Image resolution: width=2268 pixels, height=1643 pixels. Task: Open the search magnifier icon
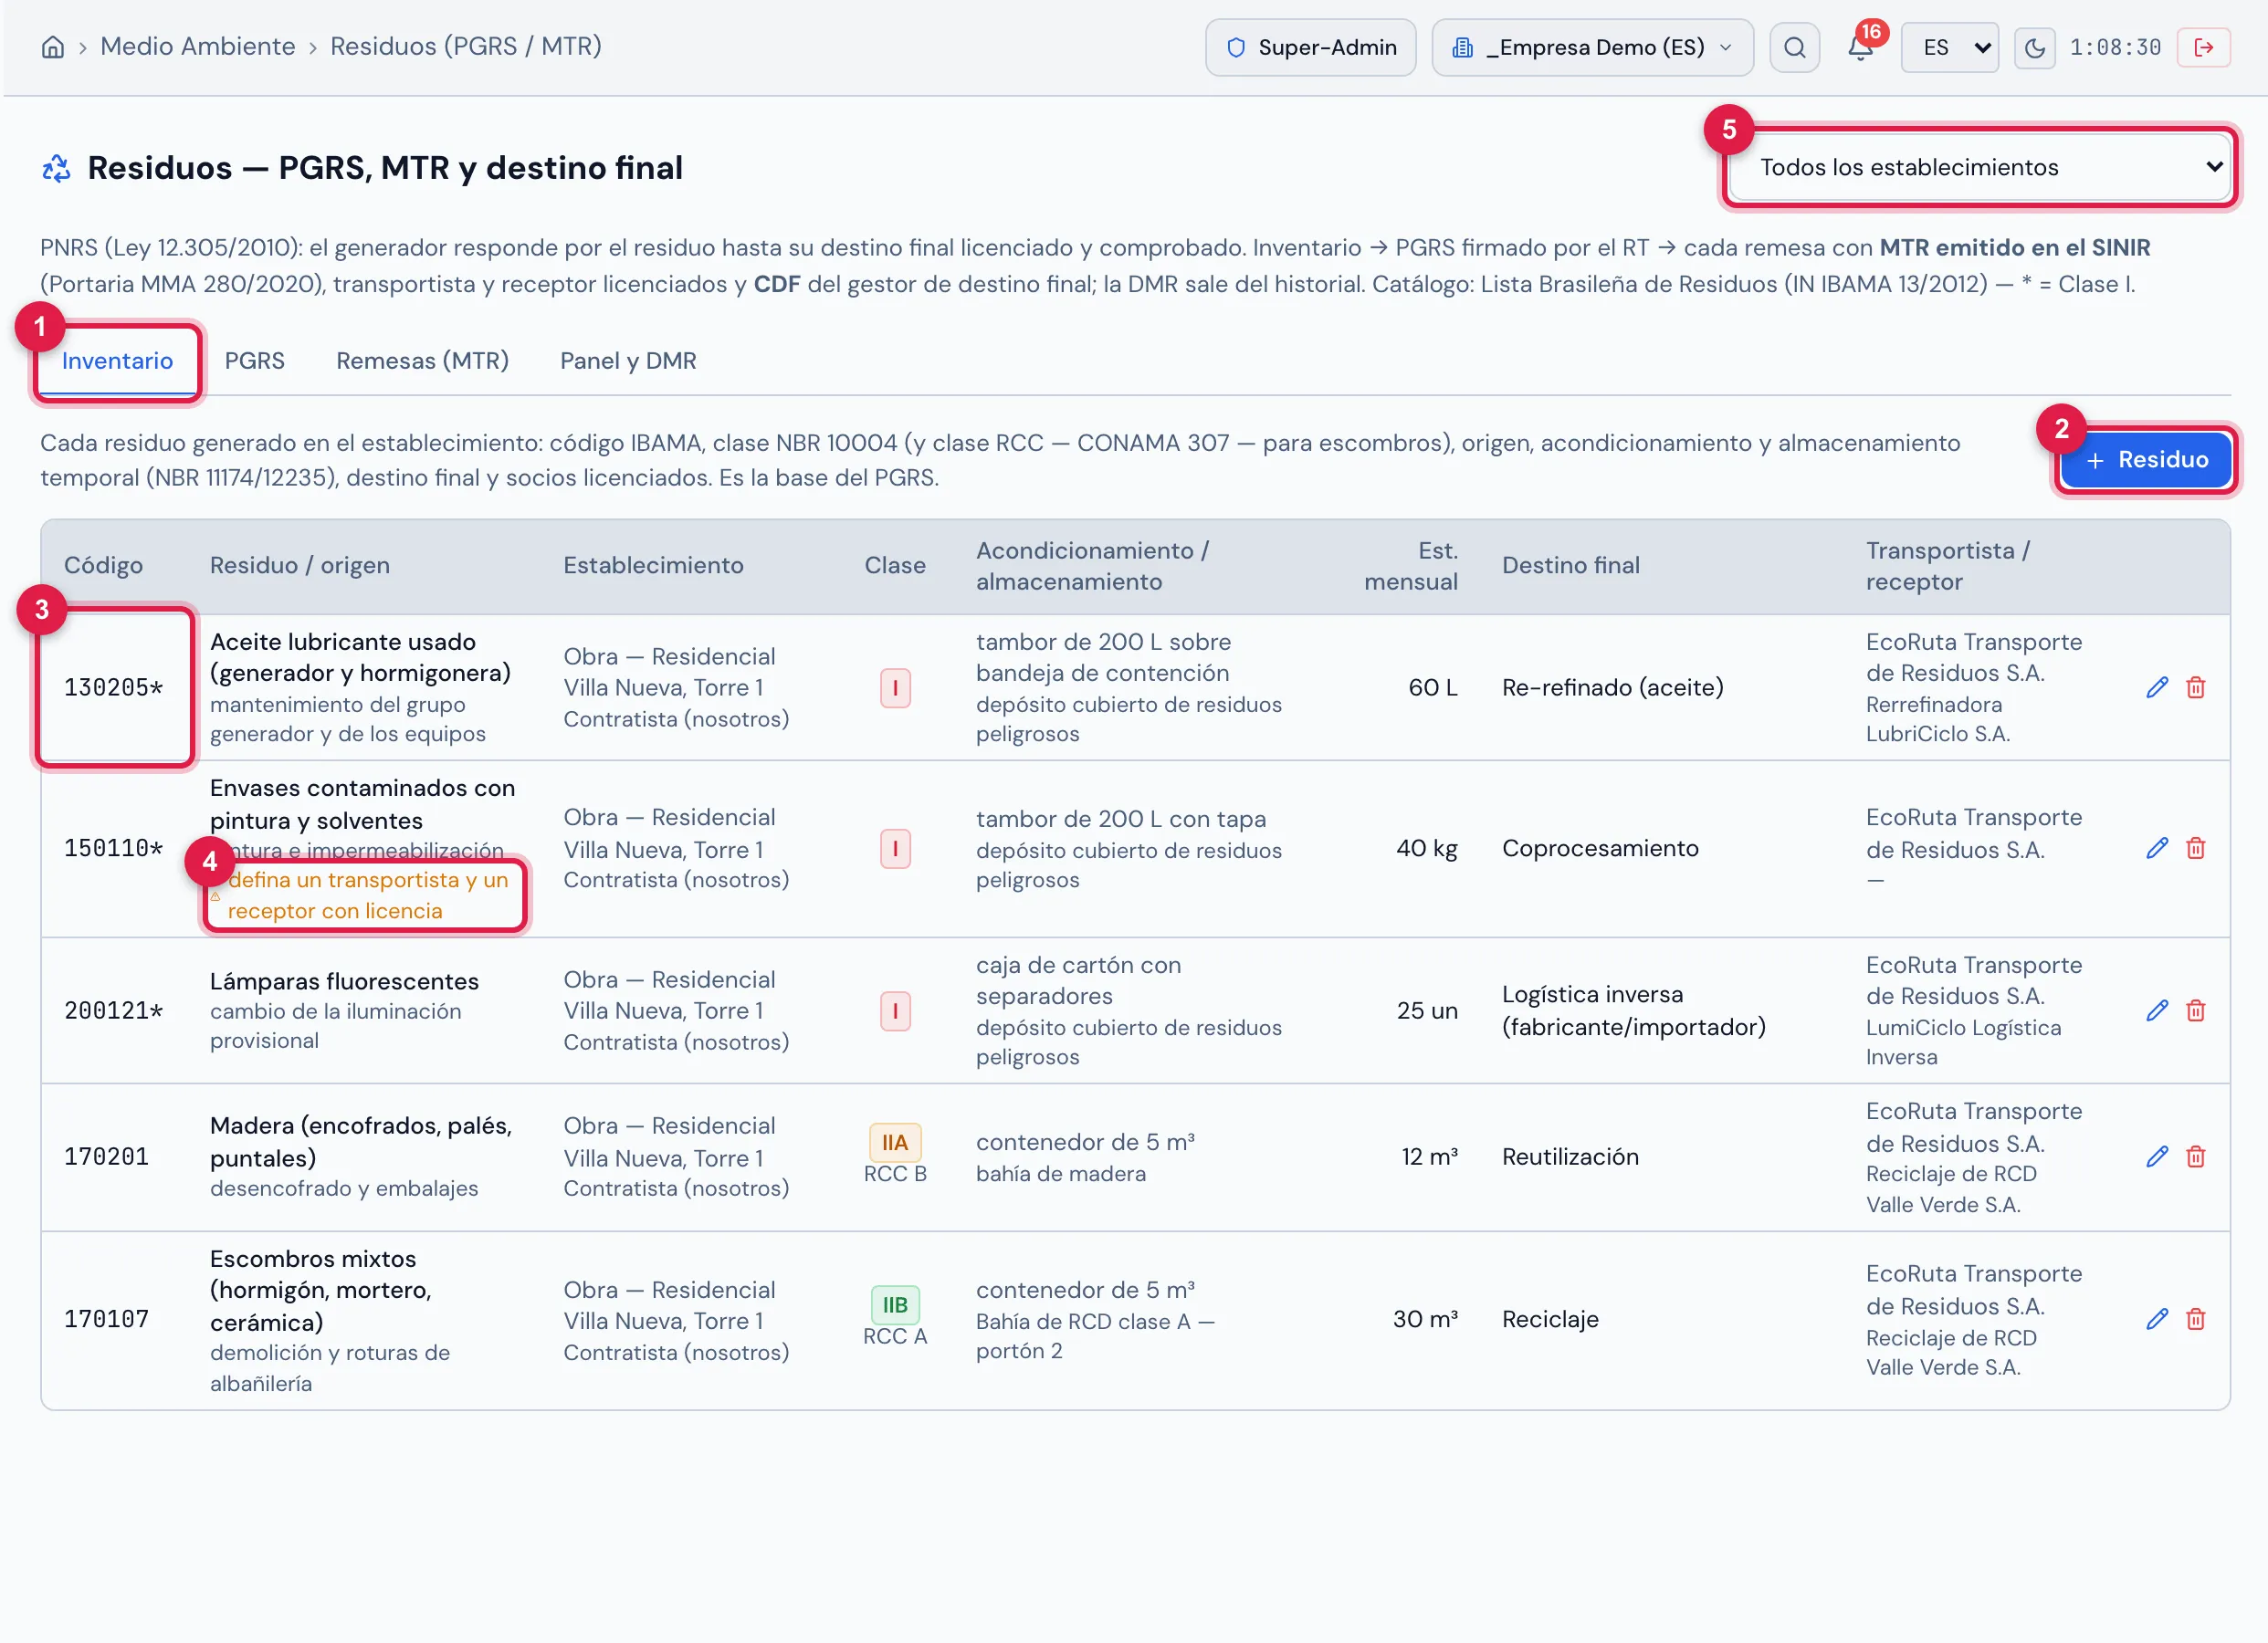coord(1794,47)
